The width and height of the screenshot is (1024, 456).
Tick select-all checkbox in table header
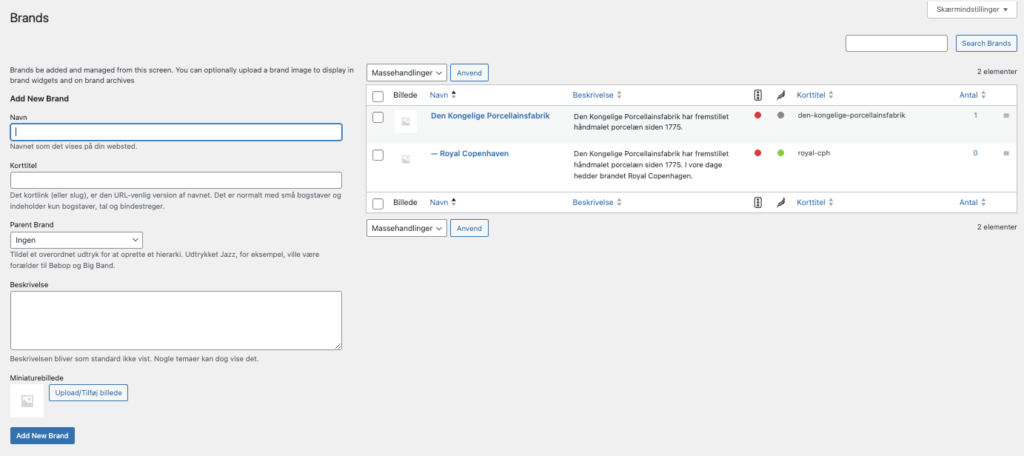tap(377, 97)
